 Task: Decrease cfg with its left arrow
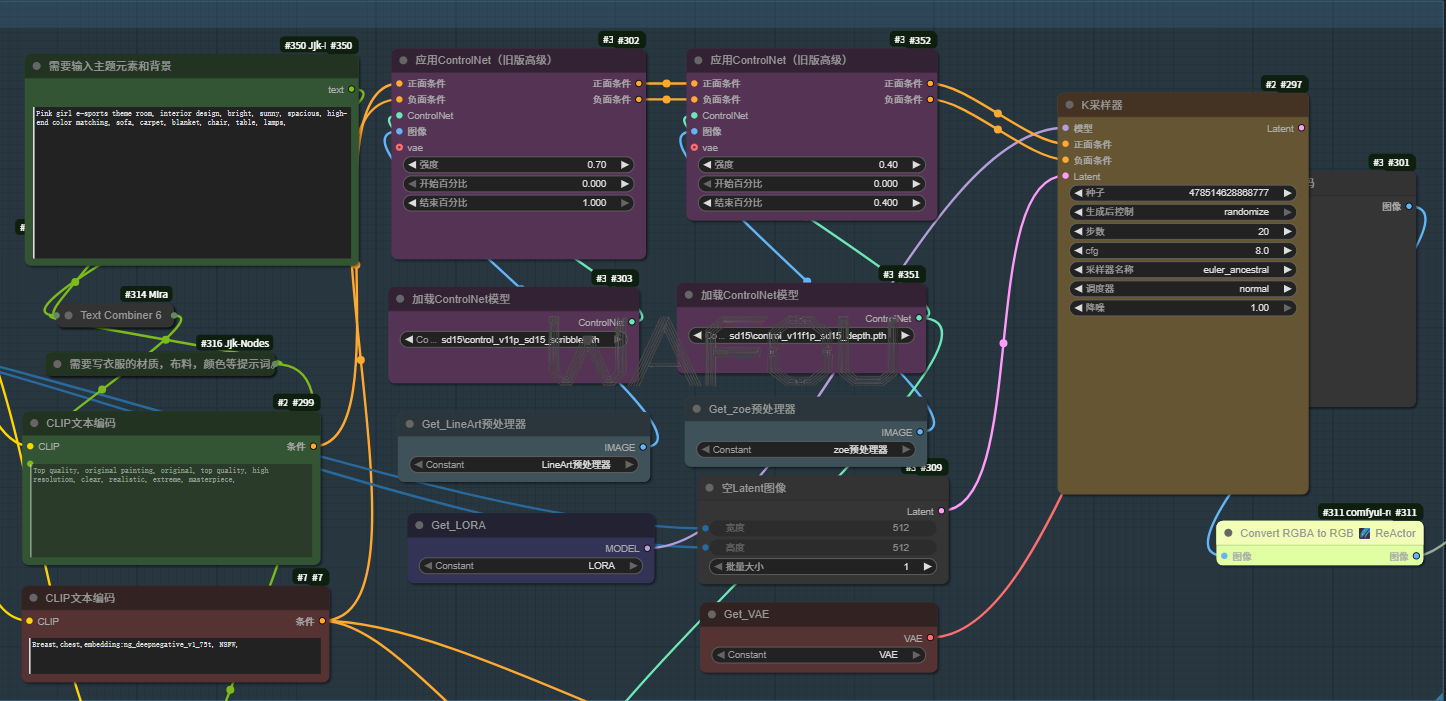point(1077,251)
